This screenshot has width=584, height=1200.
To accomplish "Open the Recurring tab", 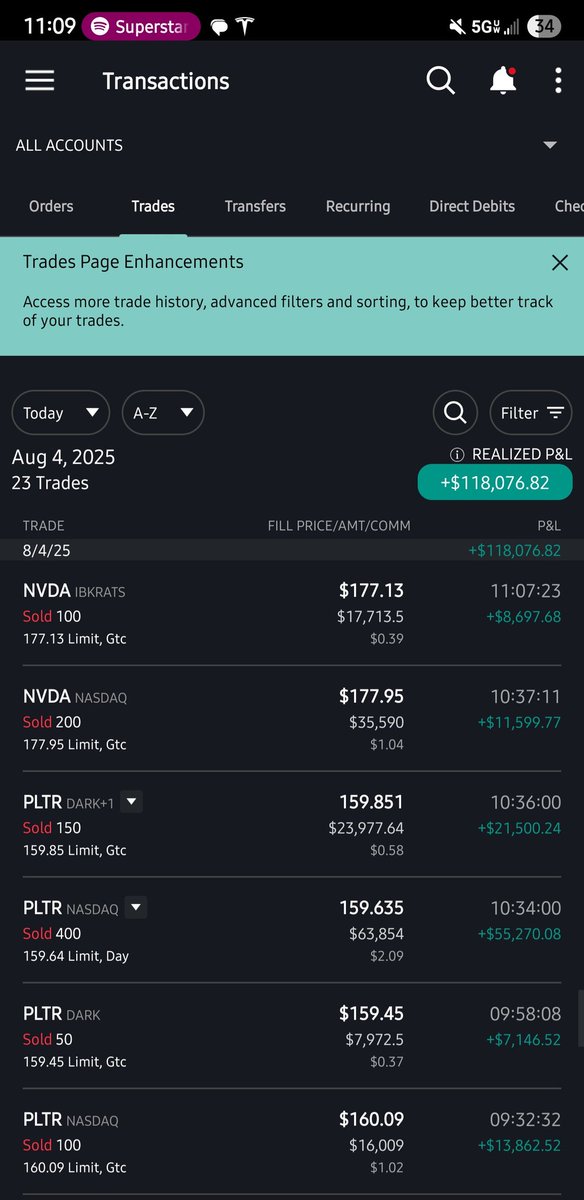I will 358,206.
